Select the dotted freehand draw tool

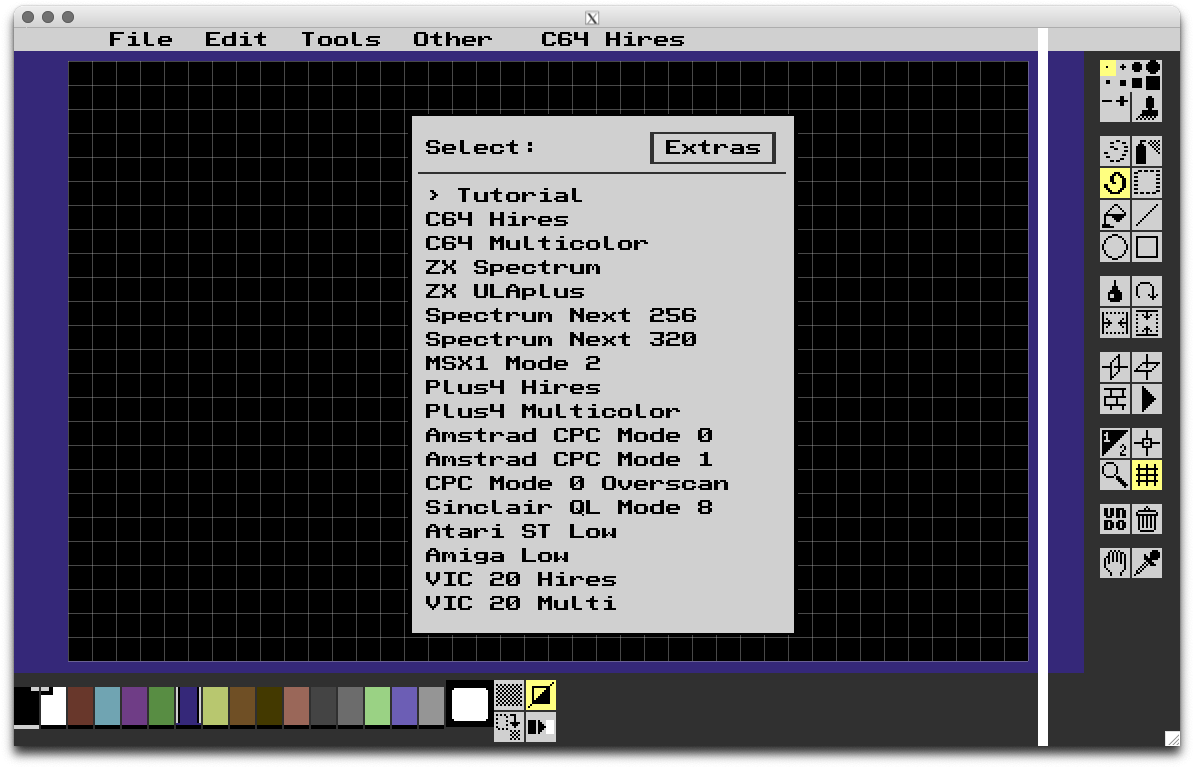tap(1115, 151)
